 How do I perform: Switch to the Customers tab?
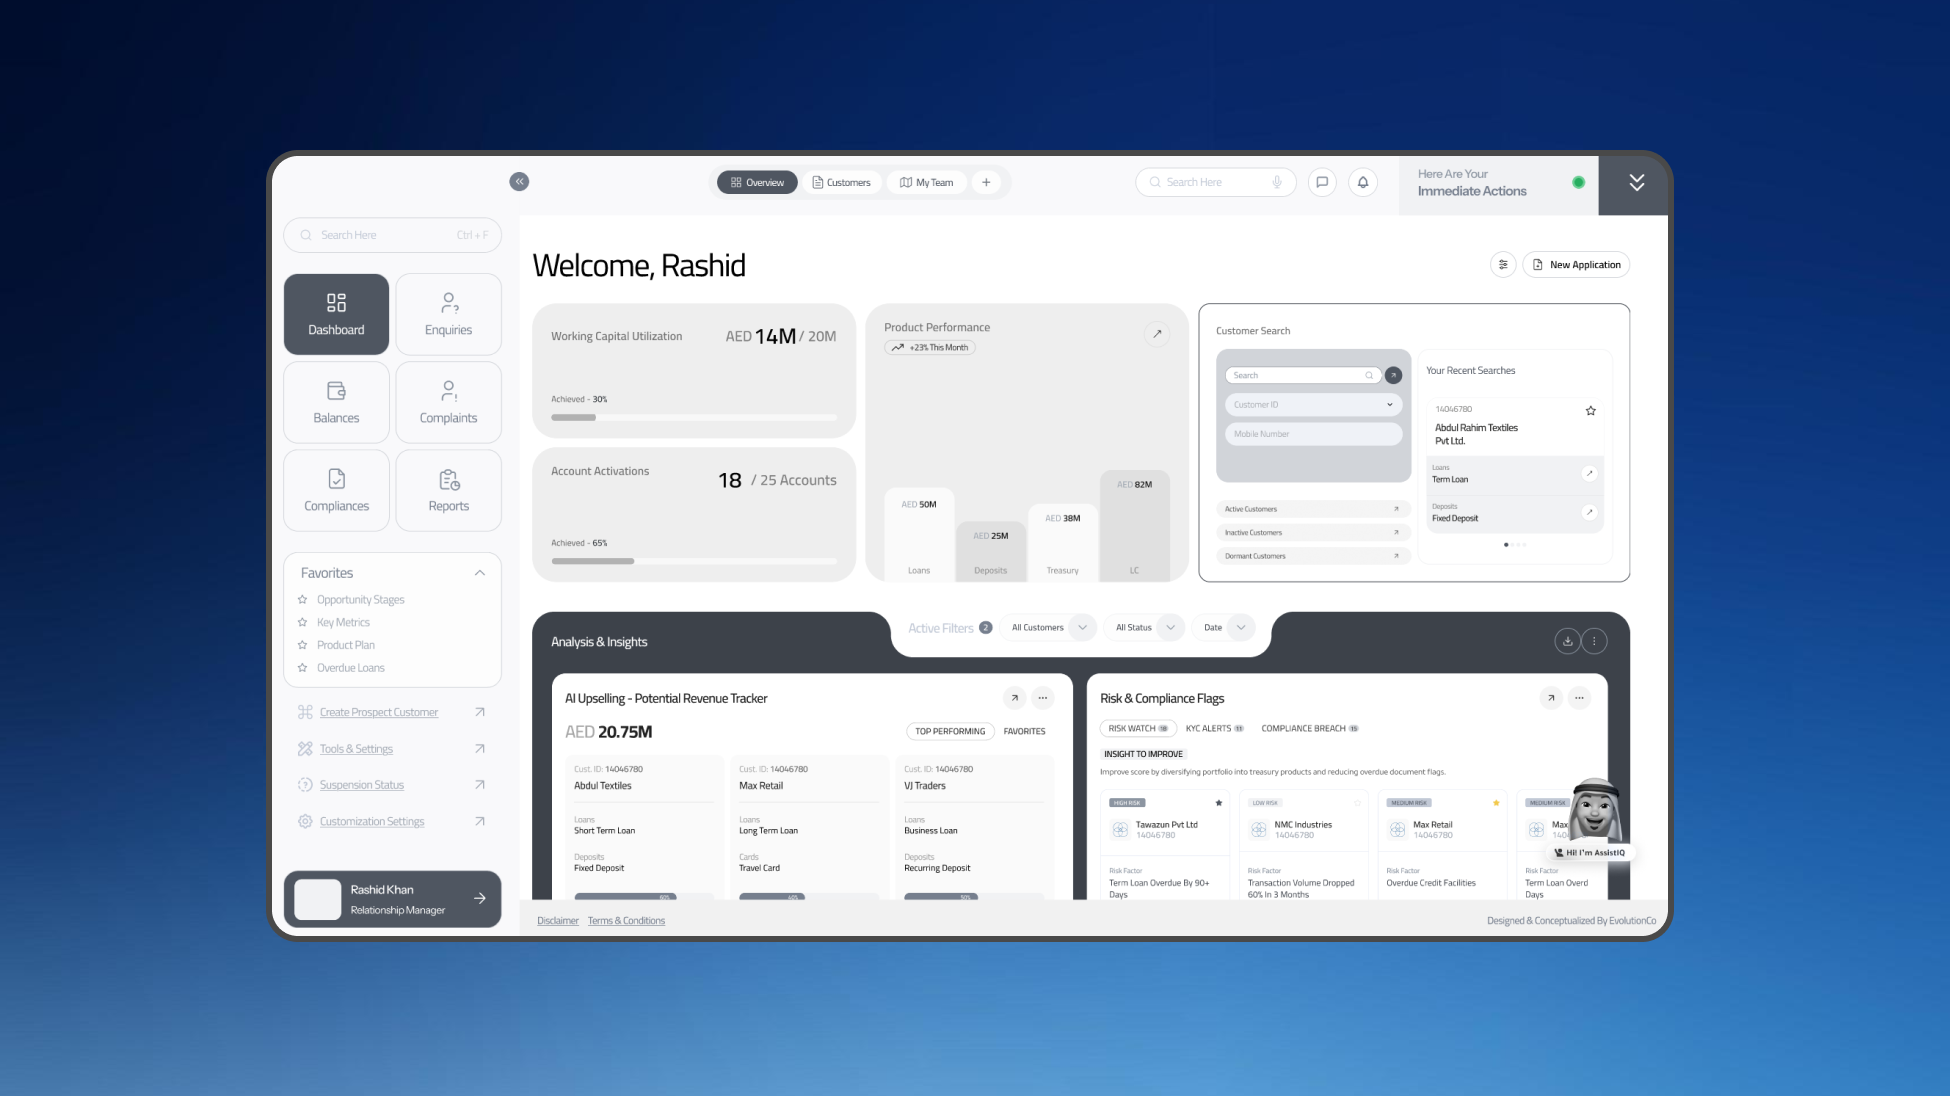click(x=841, y=182)
